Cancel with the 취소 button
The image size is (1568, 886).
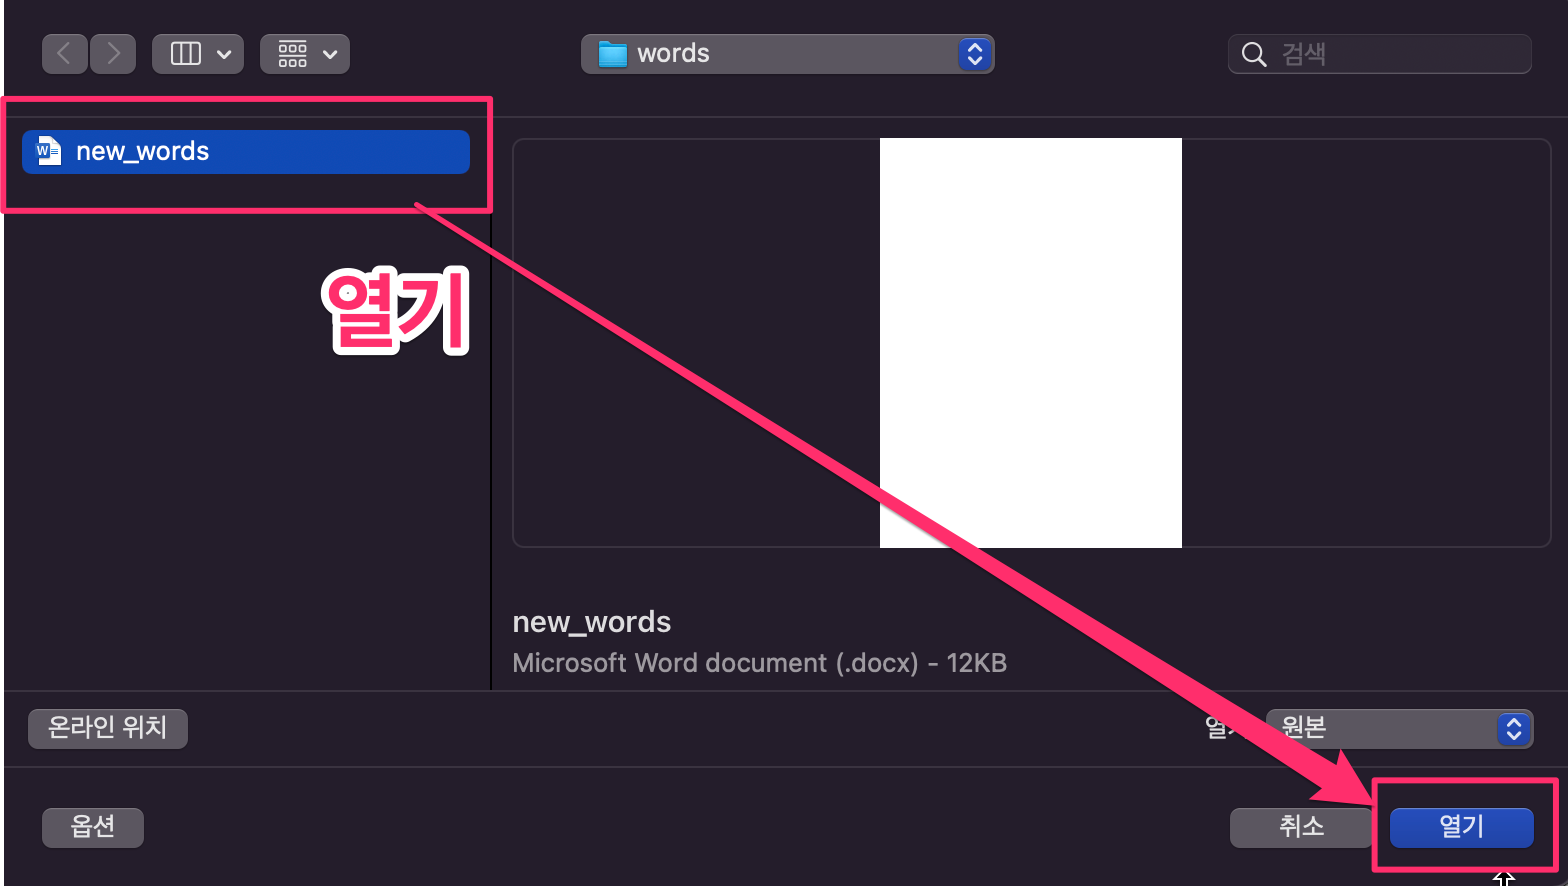coord(1301,827)
